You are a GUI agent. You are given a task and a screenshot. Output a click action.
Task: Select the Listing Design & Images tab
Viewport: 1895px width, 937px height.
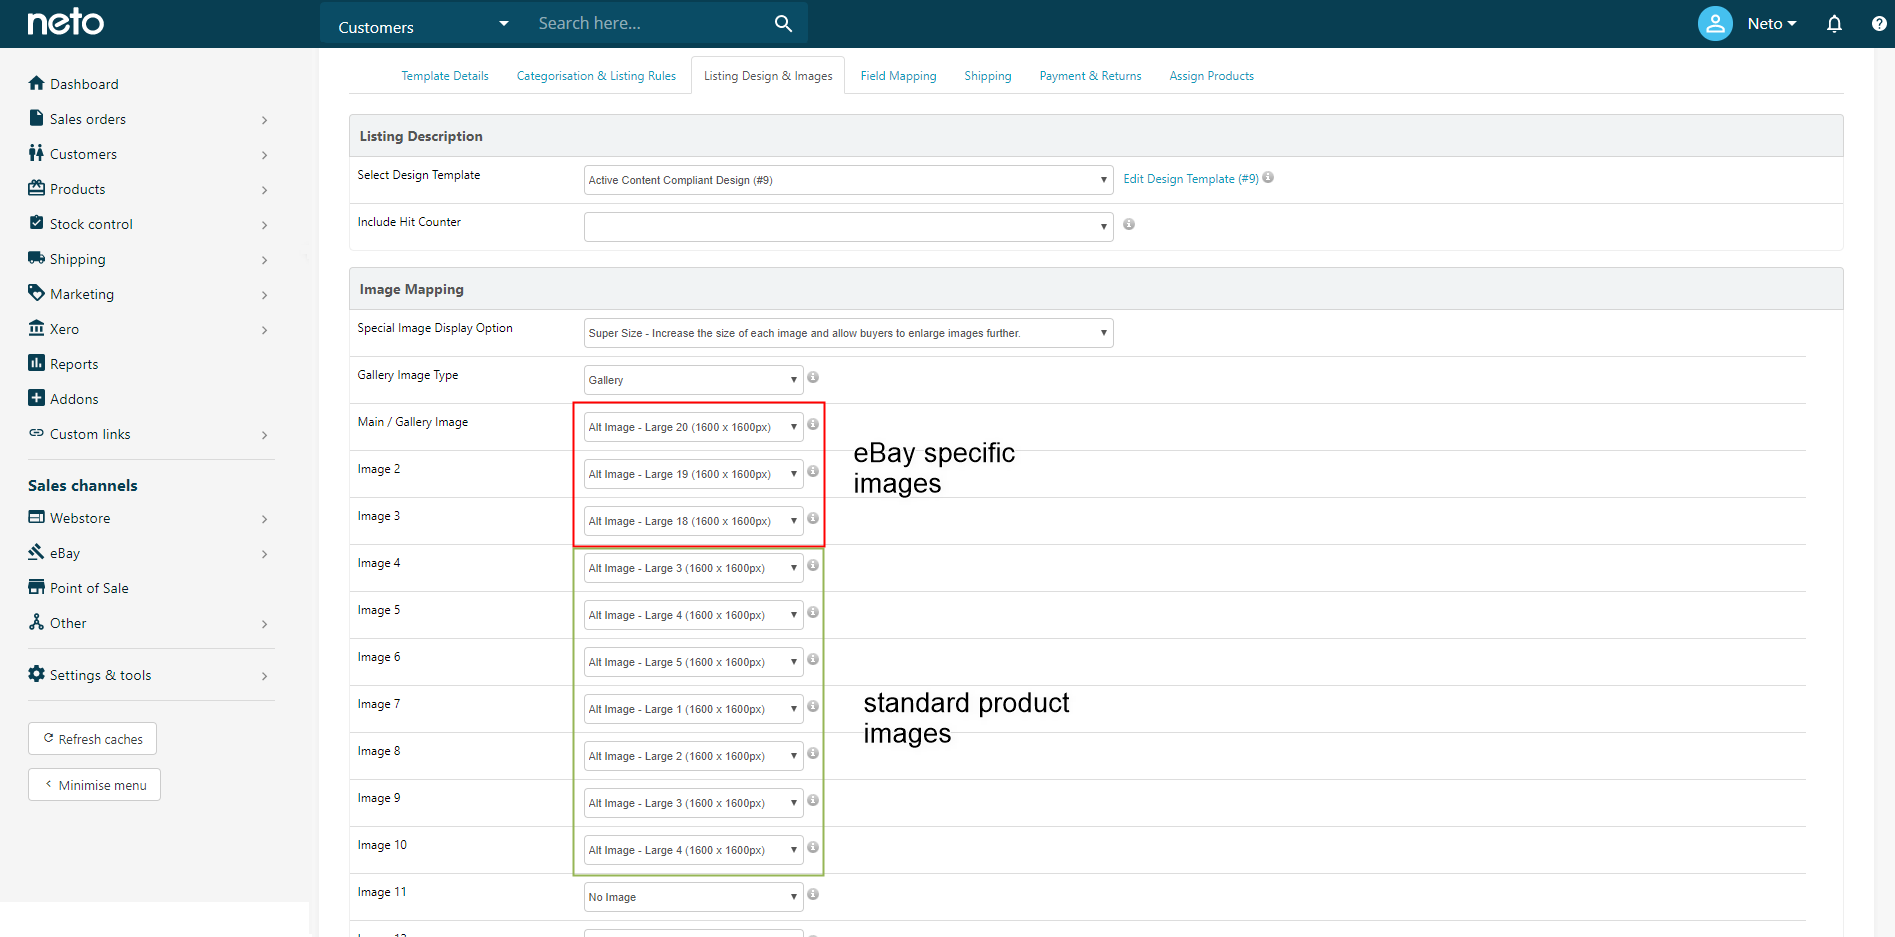coord(768,76)
